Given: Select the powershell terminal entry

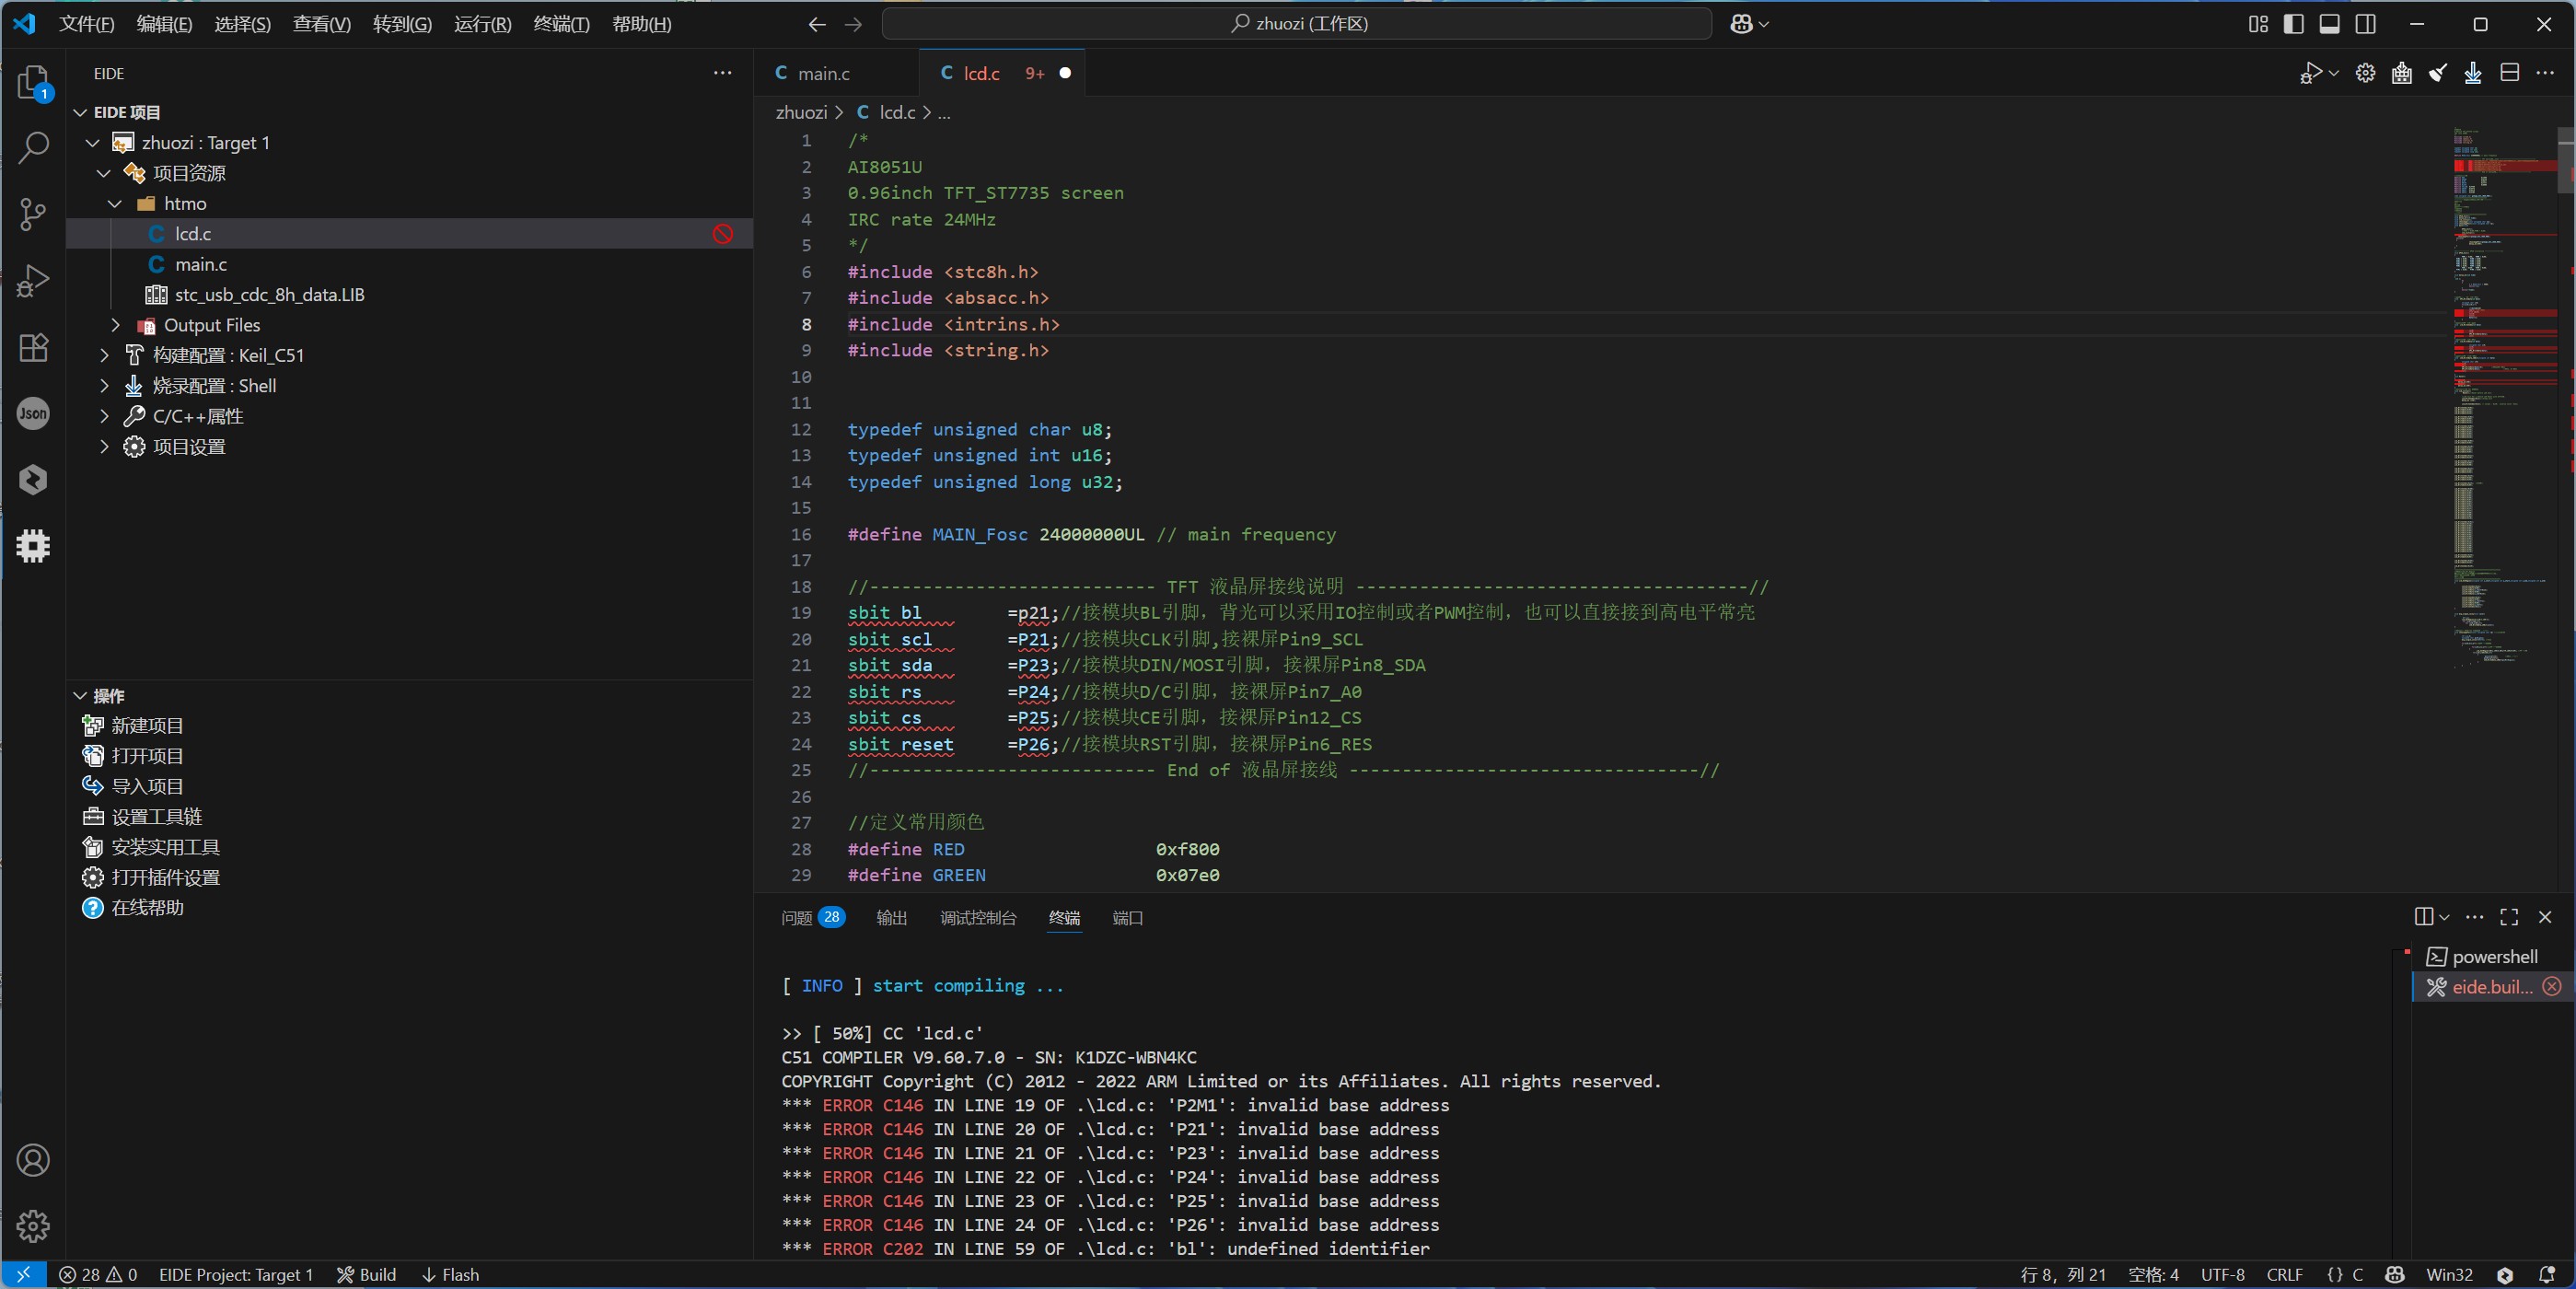Looking at the screenshot, I should pos(2494,957).
